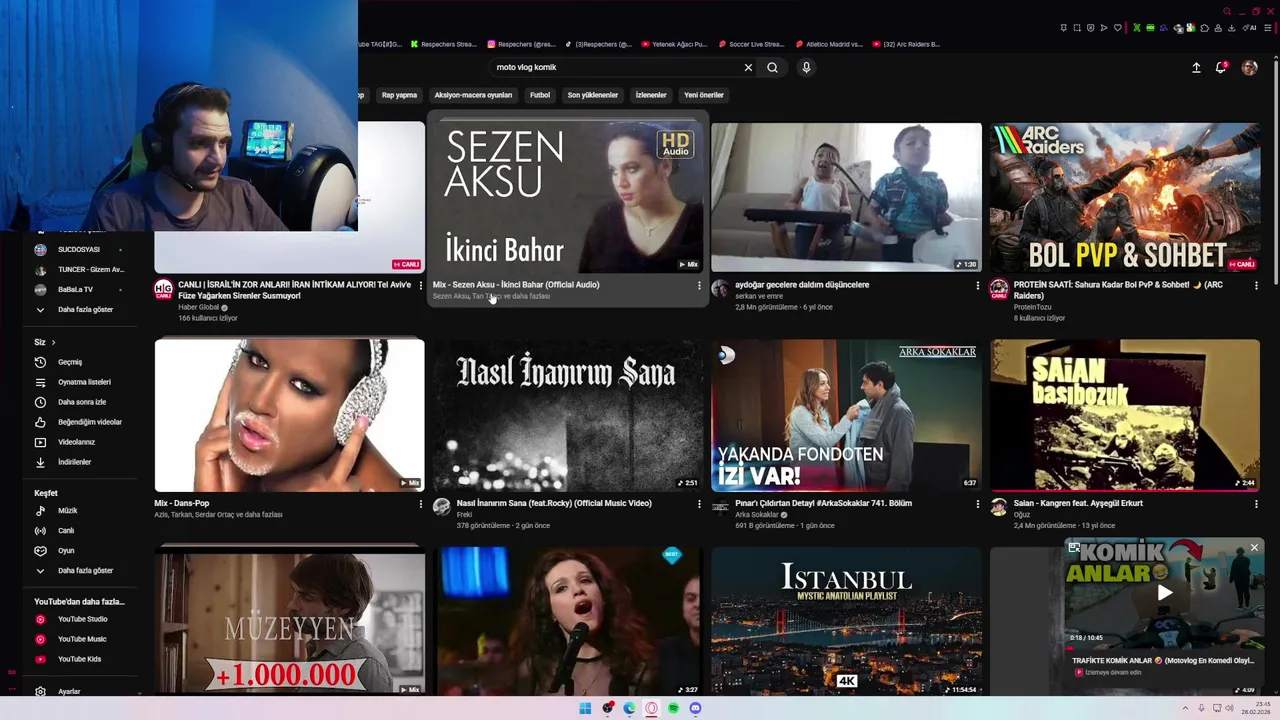Open more options for aydoğar gecelere video

click(x=978, y=286)
